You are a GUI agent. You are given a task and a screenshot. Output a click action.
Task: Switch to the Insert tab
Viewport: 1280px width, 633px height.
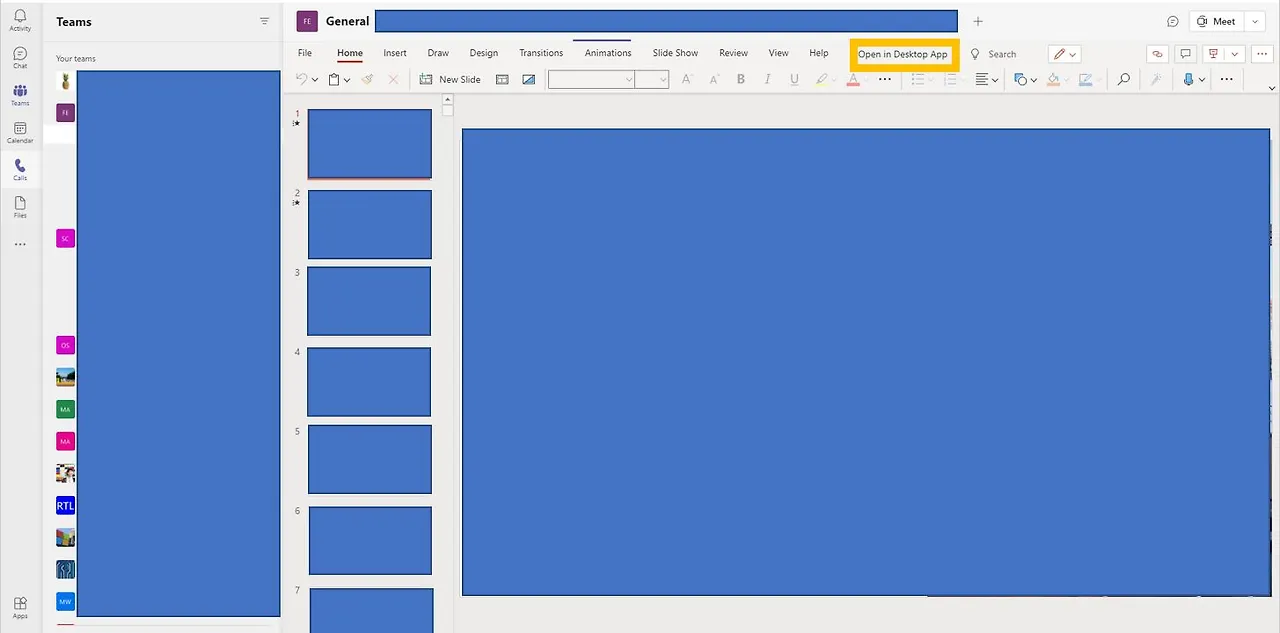(x=395, y=53)
